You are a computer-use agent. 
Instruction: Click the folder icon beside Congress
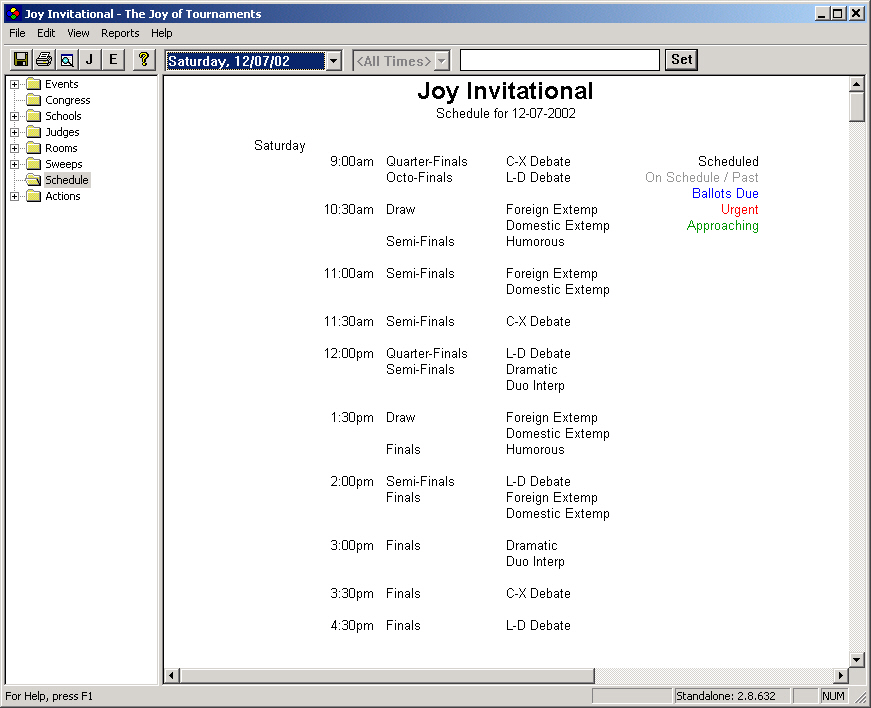click(x=31, y=100)
